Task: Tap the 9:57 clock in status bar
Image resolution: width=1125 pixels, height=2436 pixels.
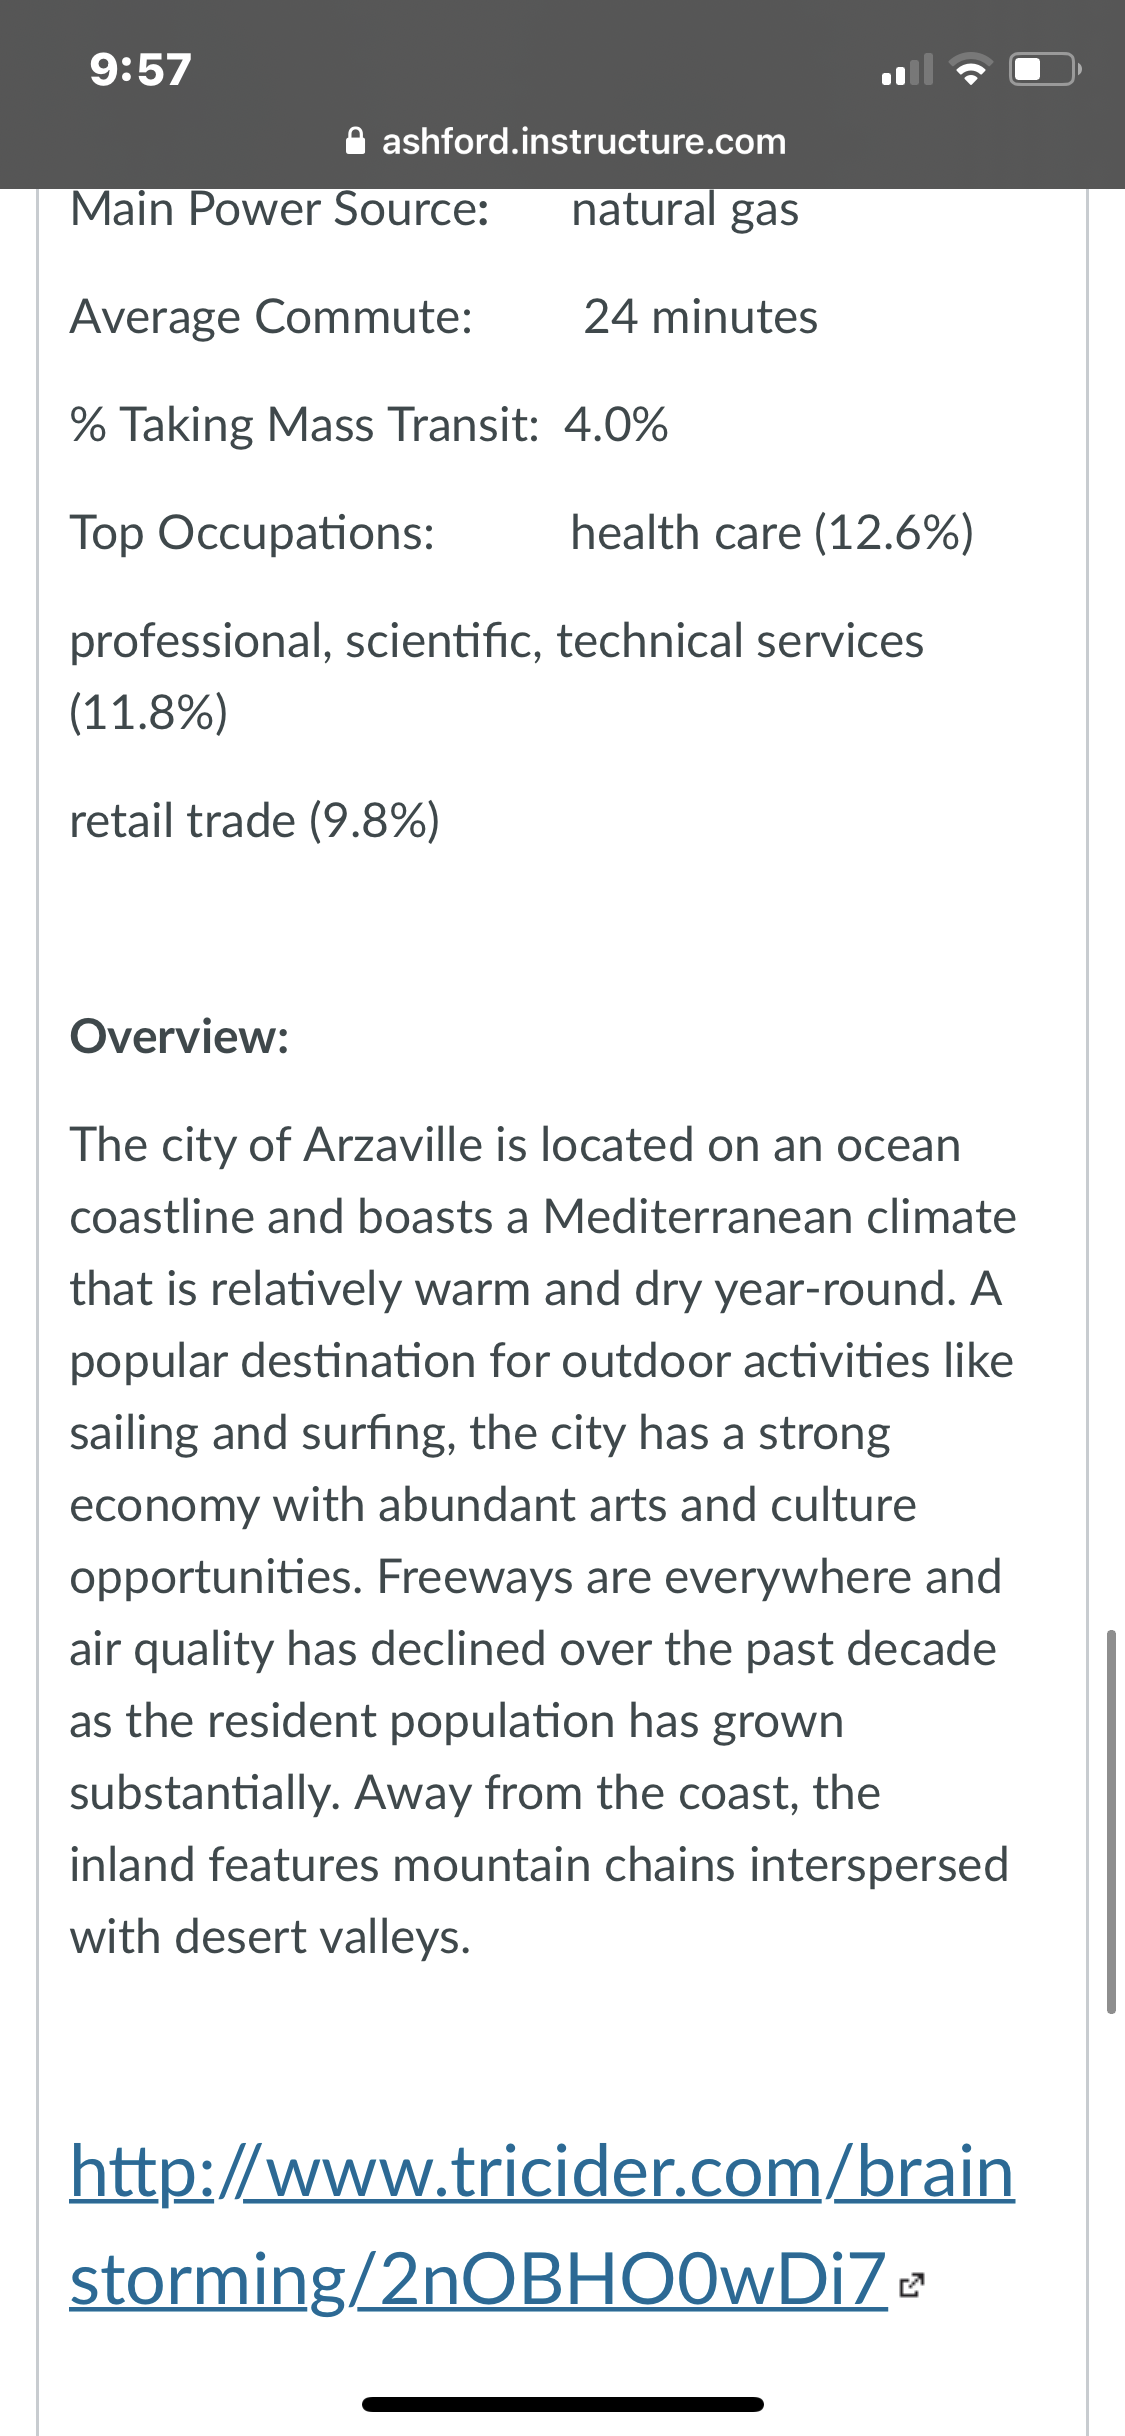Action: pyautogui.click(x=140, y=70)
